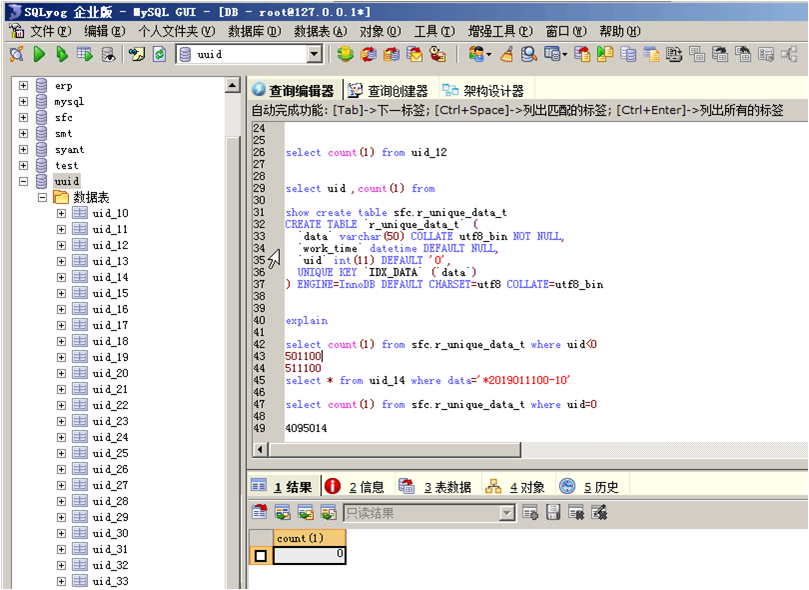This screenshot has width=809, height=590.
Task: Expand the uid_15 table node
Action: coord(61,293)
